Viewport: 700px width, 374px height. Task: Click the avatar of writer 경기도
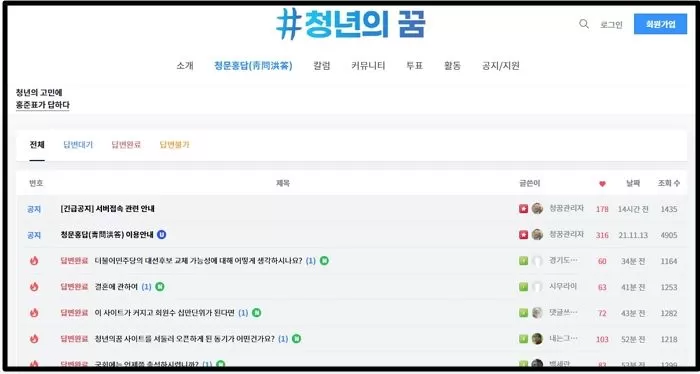537,261
